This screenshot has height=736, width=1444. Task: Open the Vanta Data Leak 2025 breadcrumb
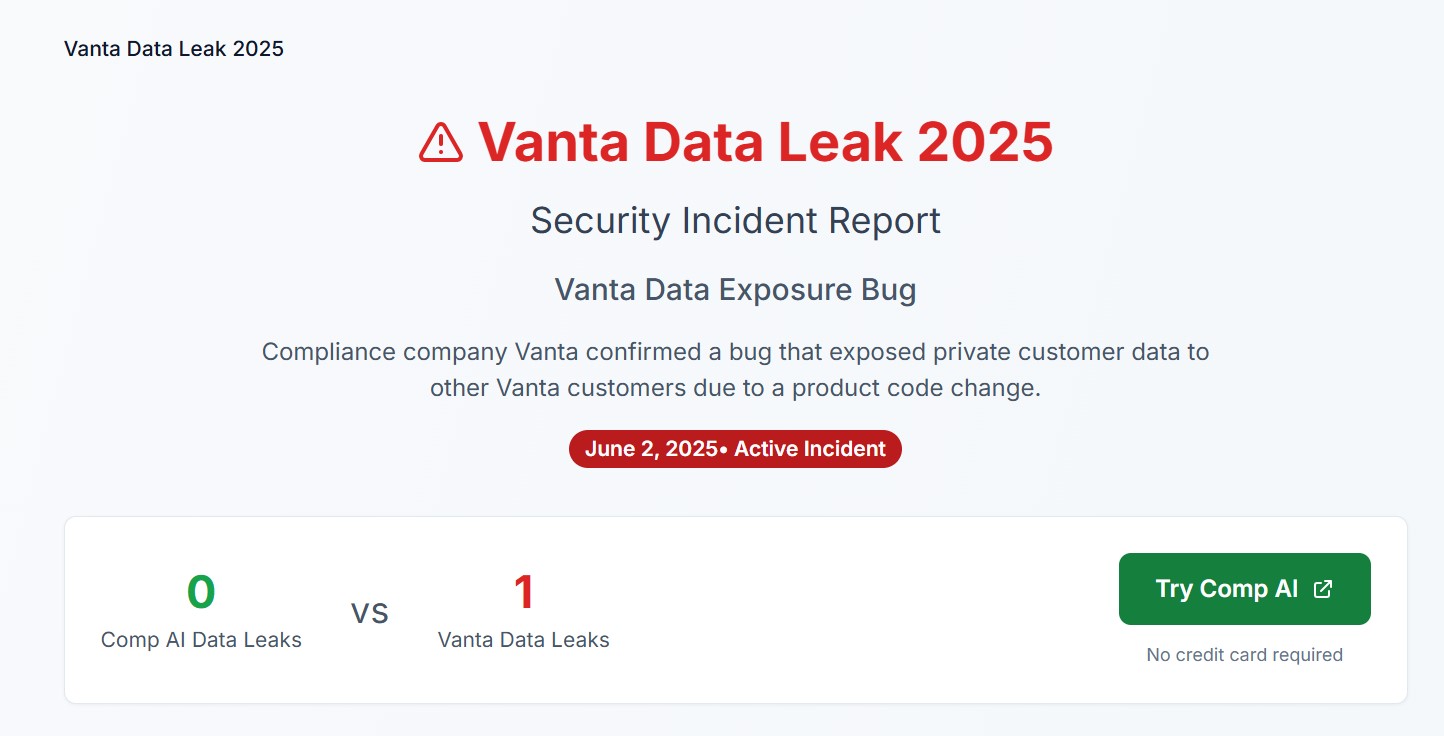(173, 48)
